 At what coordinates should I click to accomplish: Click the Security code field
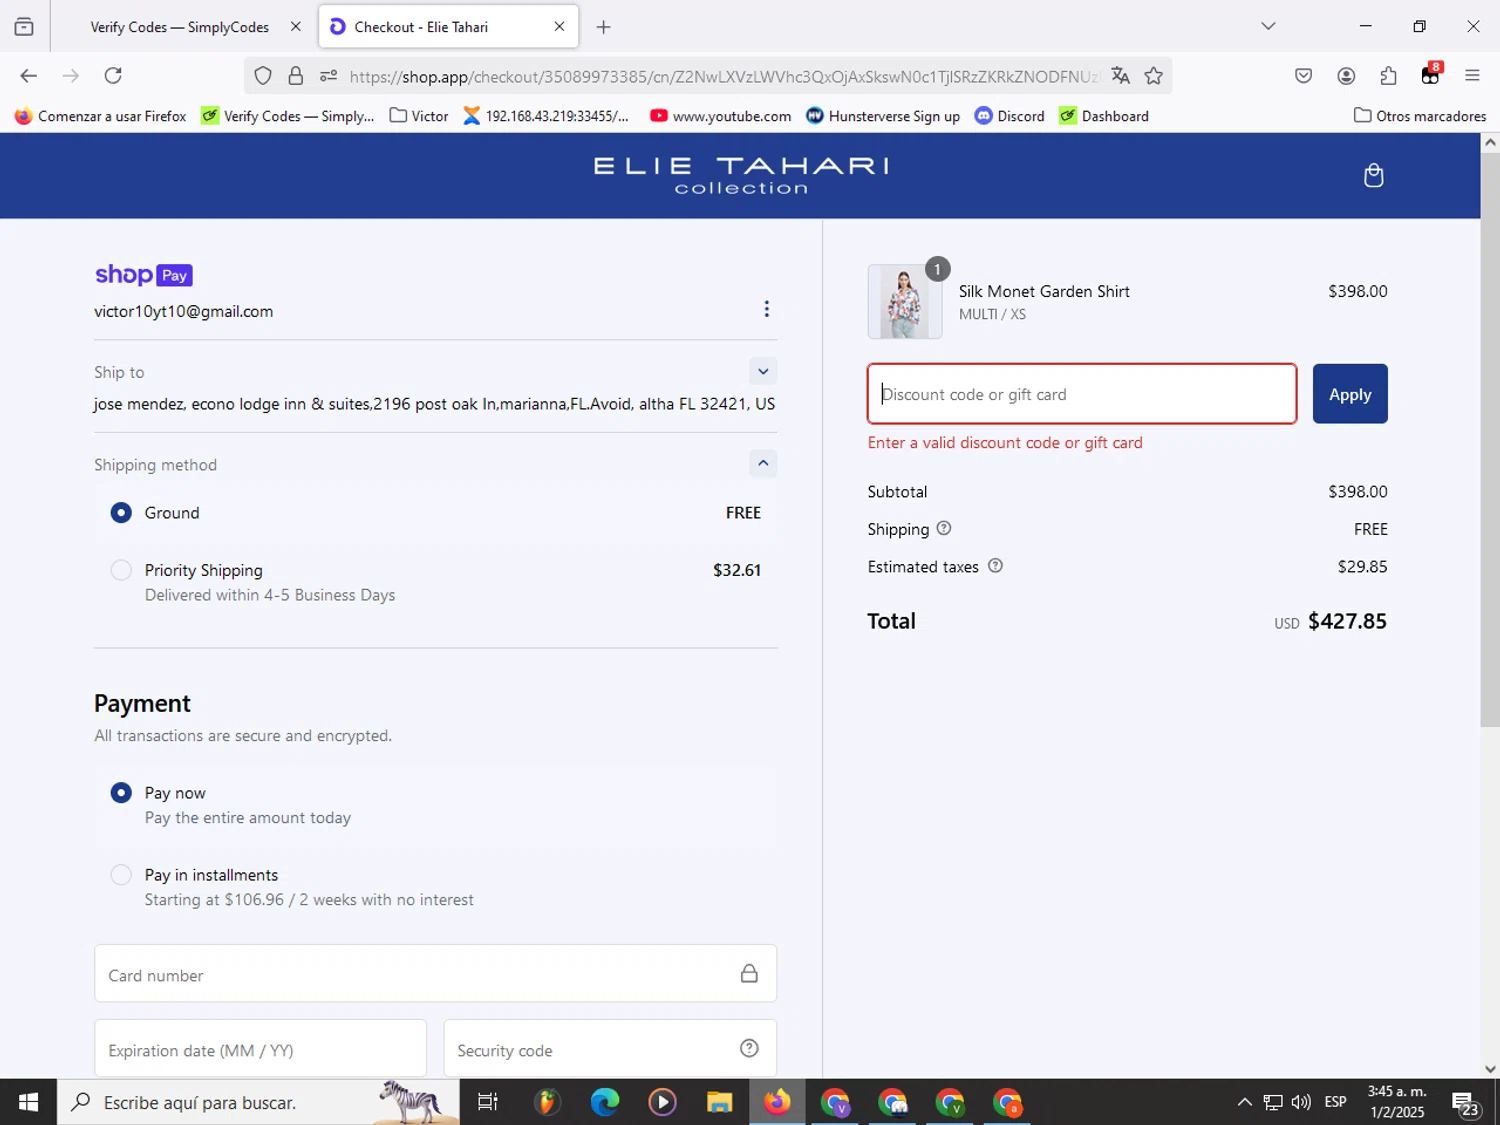pyautogui.click(x=610, y=1049)
